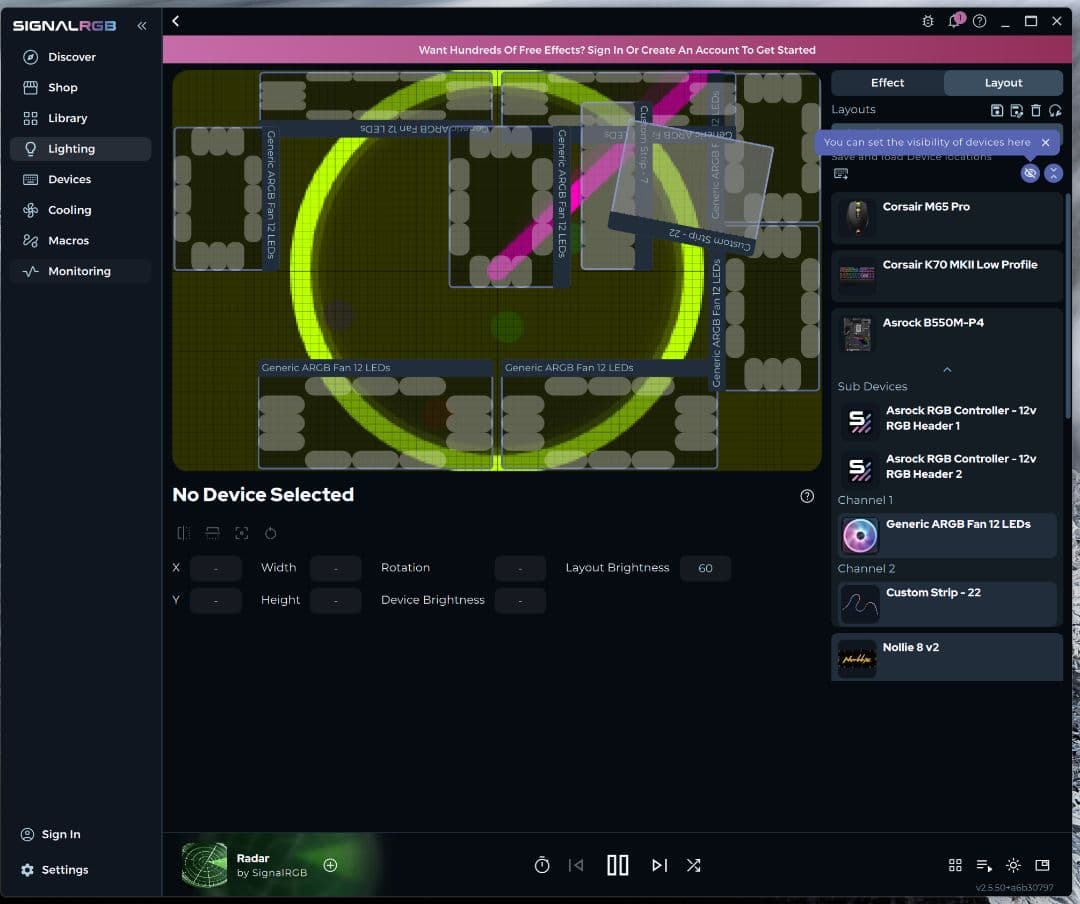Open the help icon in title bar
Viewport: 1080px width, 904px height.
979,21
